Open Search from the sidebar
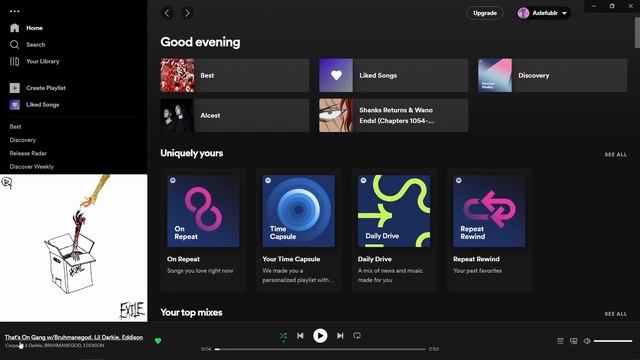Screen dimensions: 640x360 27,44
